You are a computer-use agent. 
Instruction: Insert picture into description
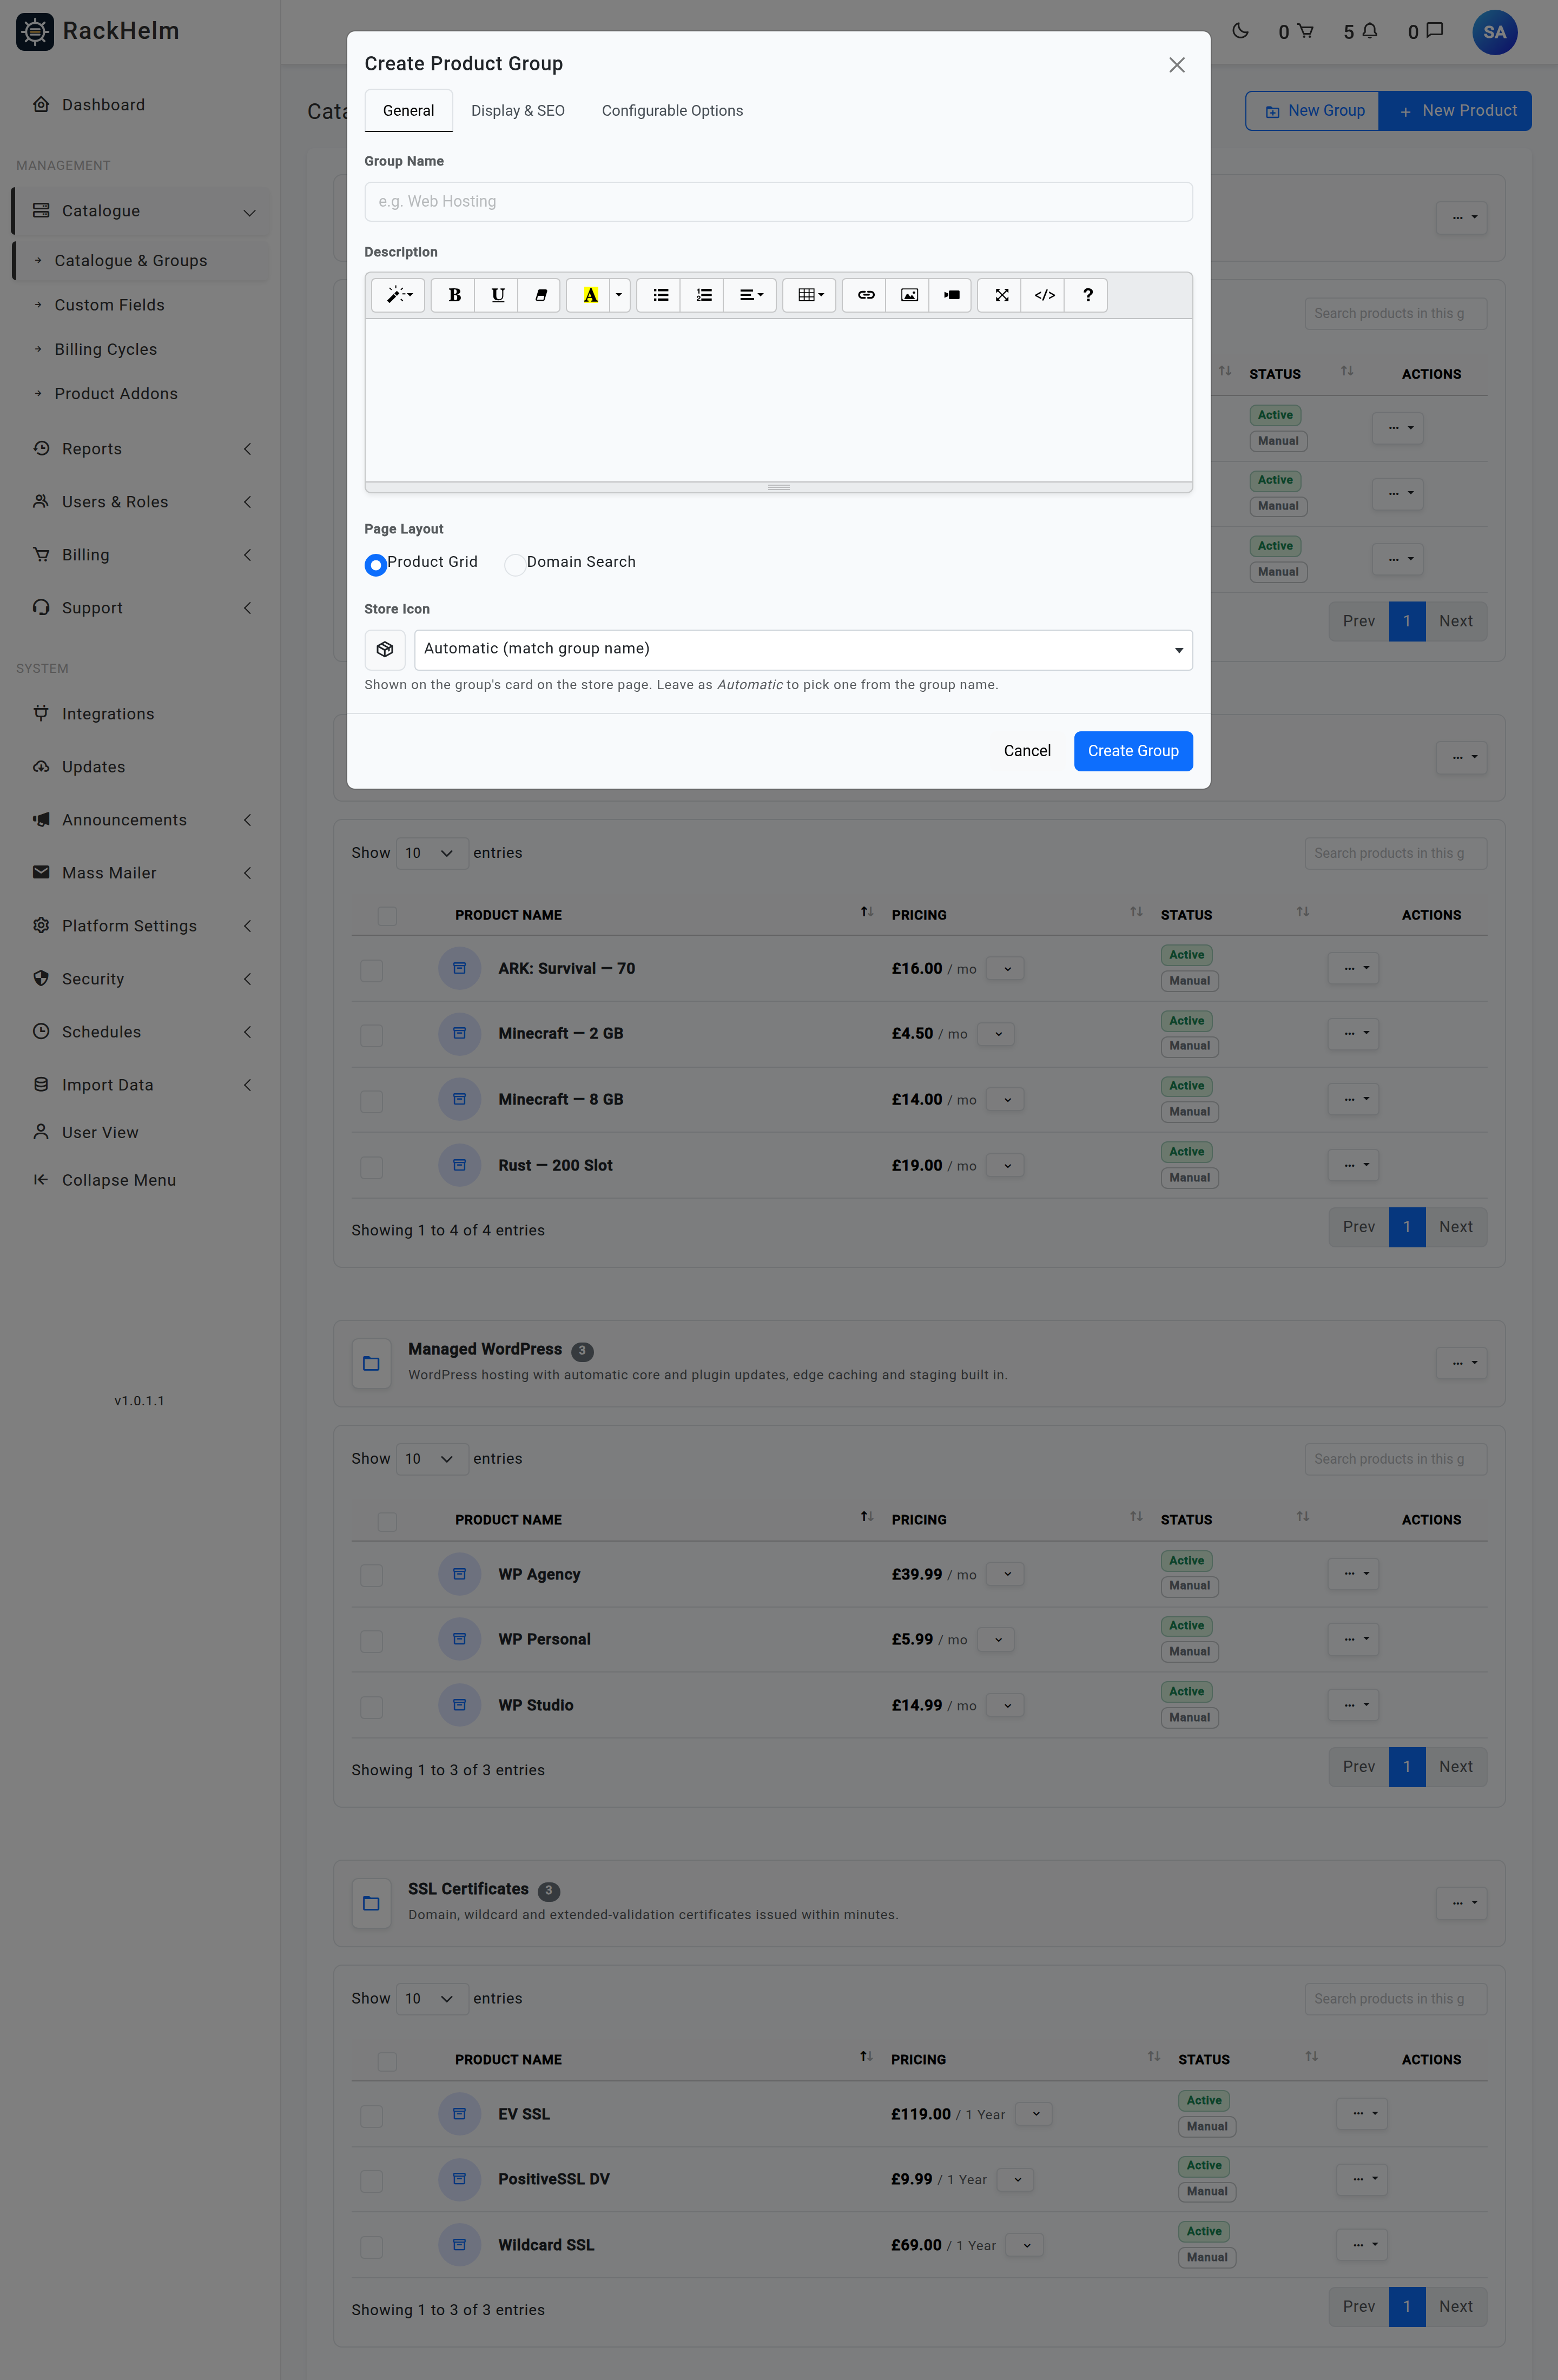(908, 295)
